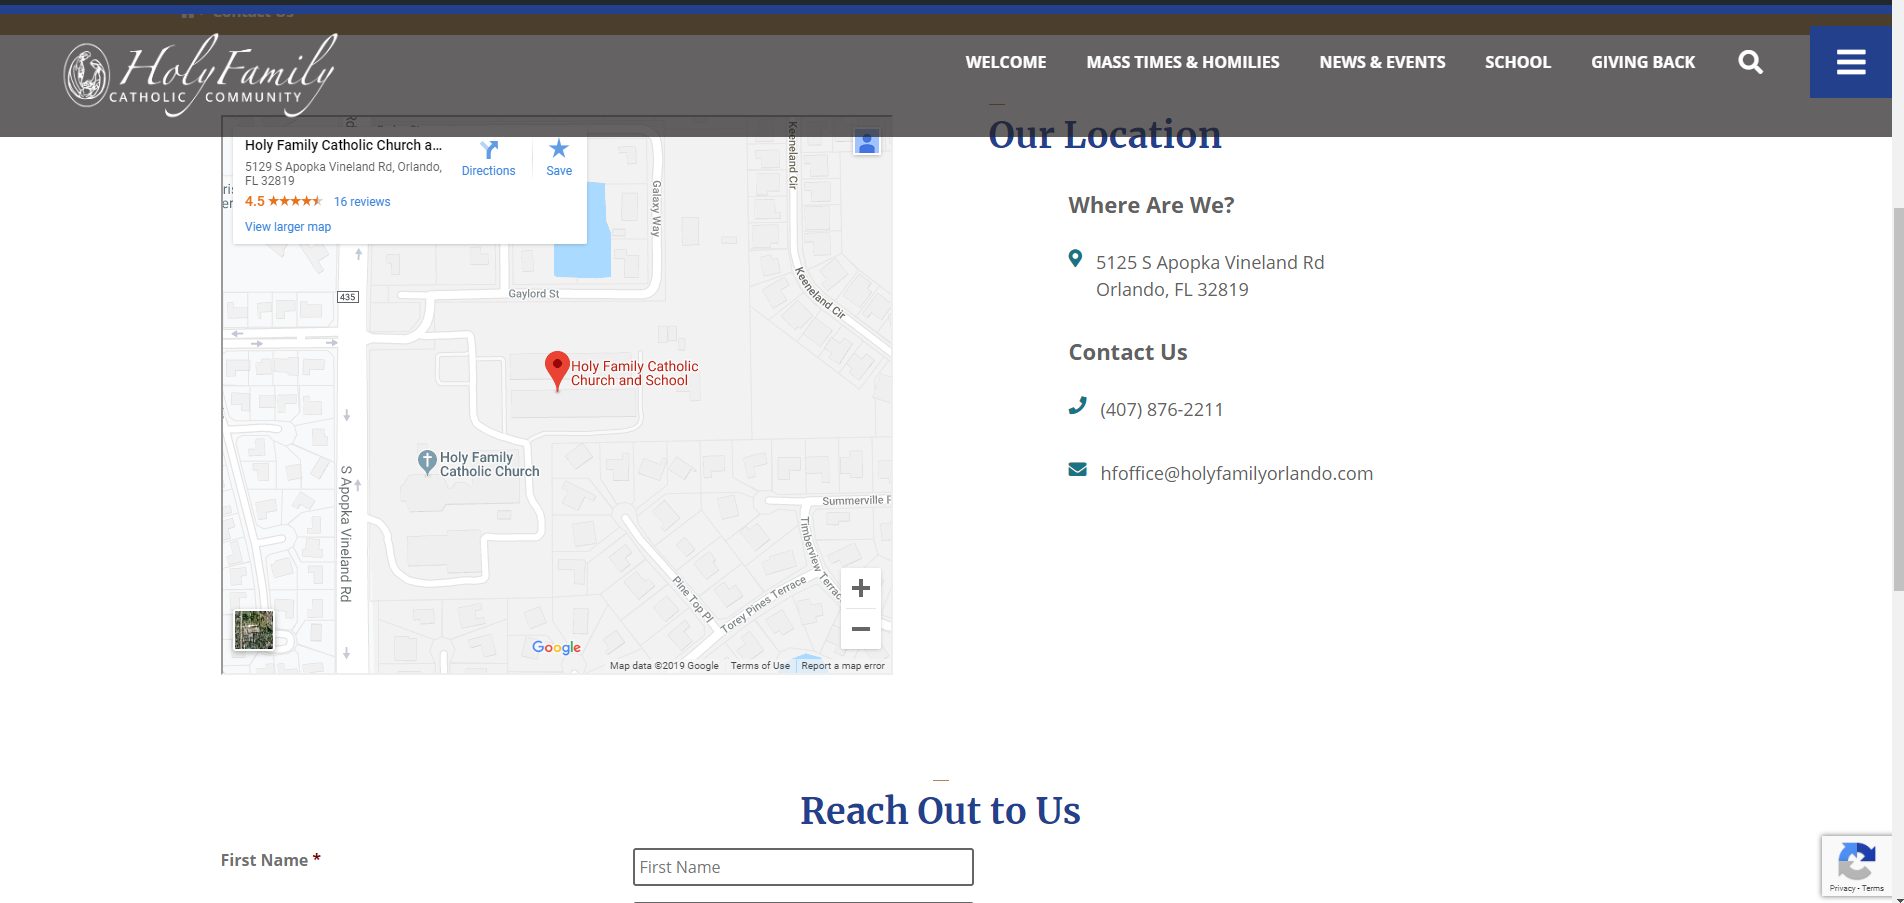Zoom in on the map

[860, 588]
